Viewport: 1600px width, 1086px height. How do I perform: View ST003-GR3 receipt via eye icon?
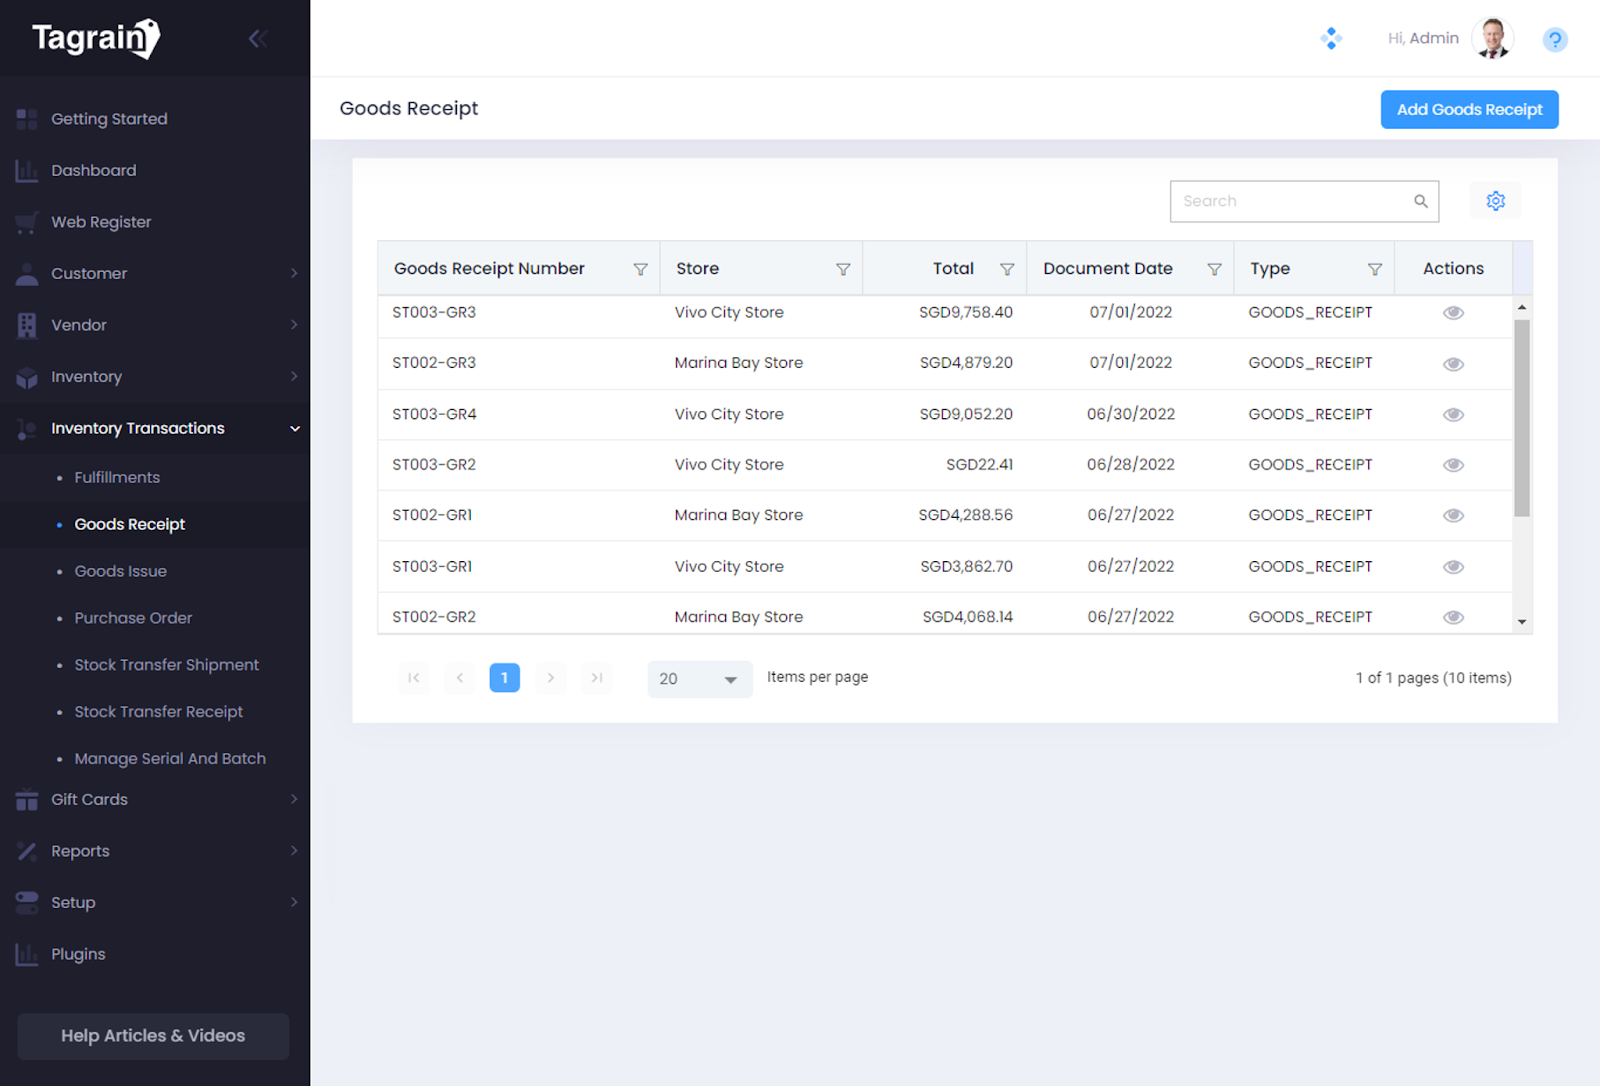pos(1453,313)
